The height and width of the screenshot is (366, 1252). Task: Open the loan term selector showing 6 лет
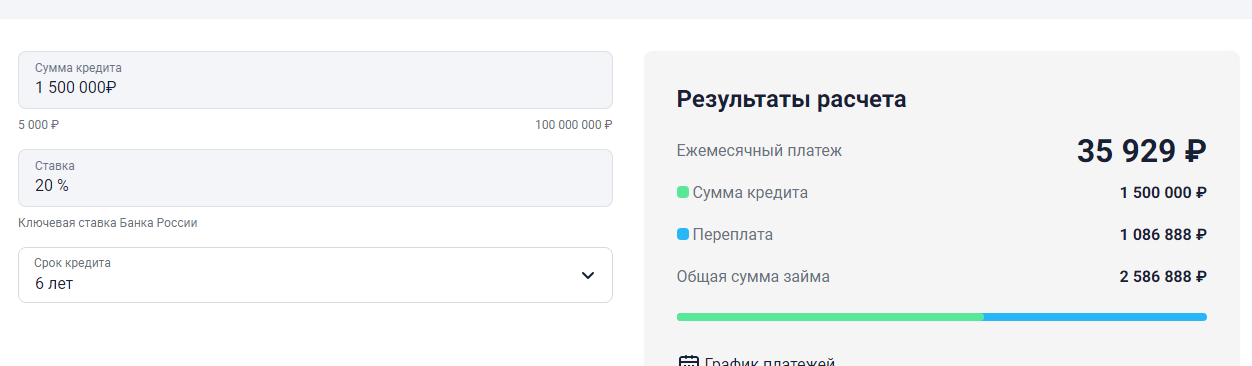tap(315, 275)
